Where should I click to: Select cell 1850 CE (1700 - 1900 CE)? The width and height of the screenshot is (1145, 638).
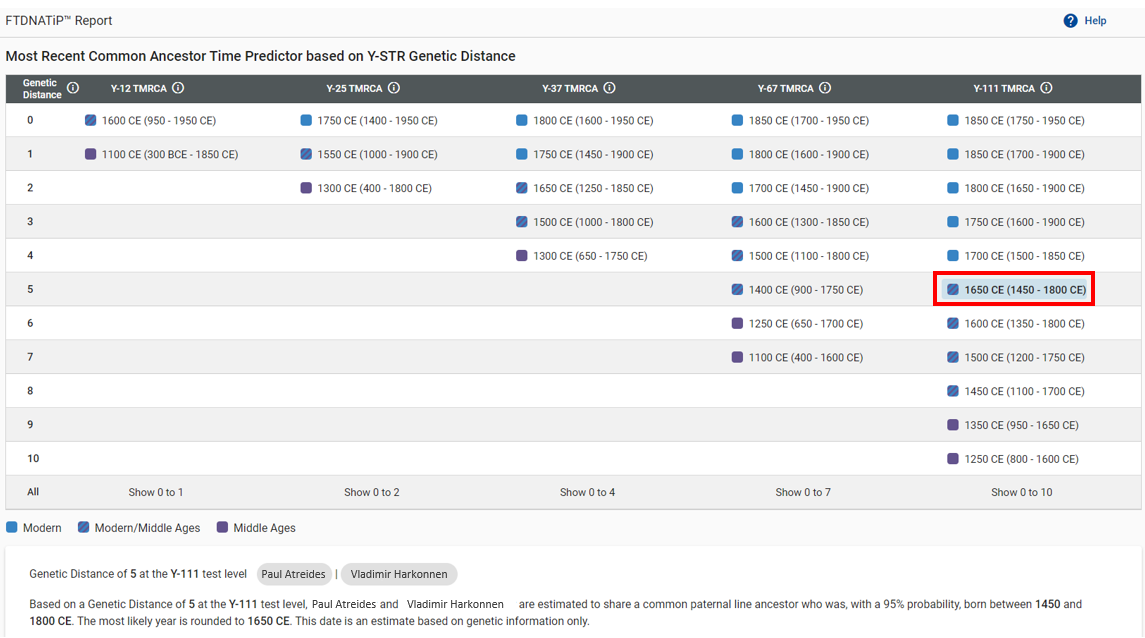coord(1016,155)
